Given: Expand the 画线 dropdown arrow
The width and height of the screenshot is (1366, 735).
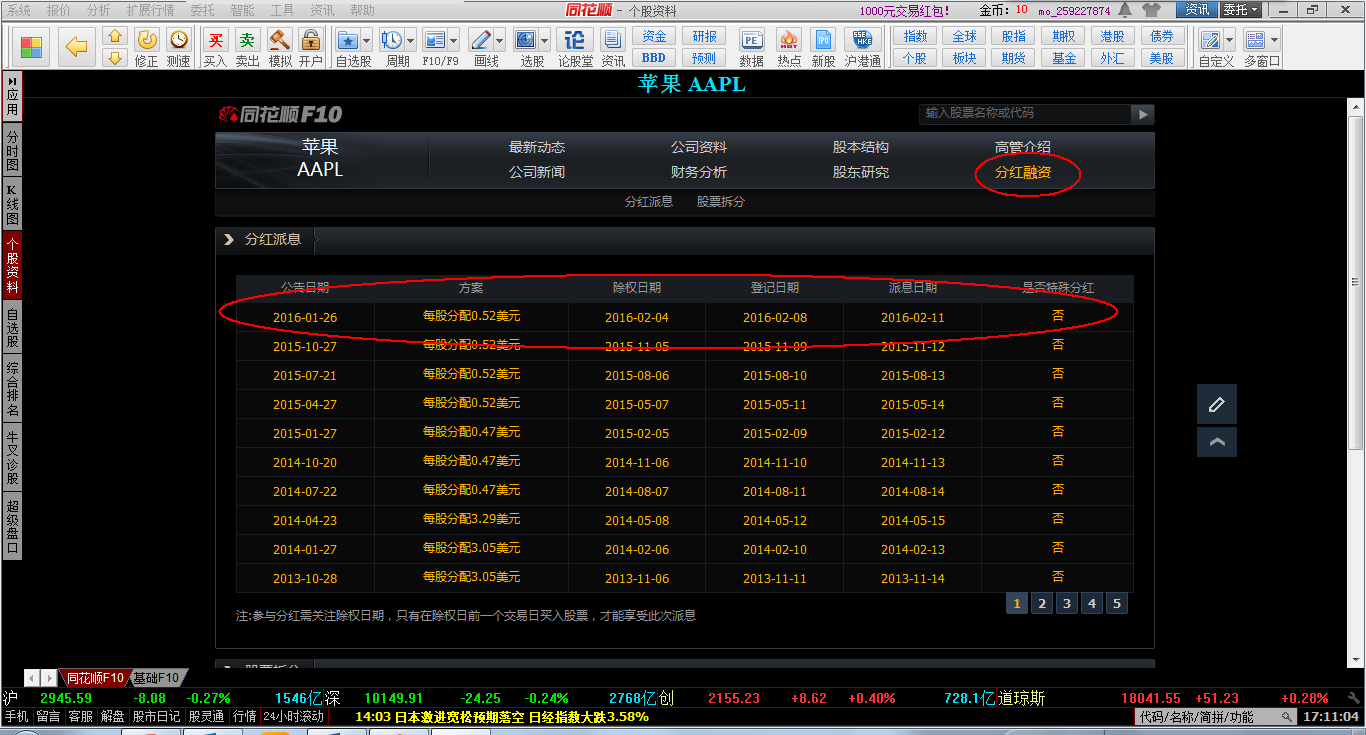Looking at the screenshot, I should coord(500,40).
